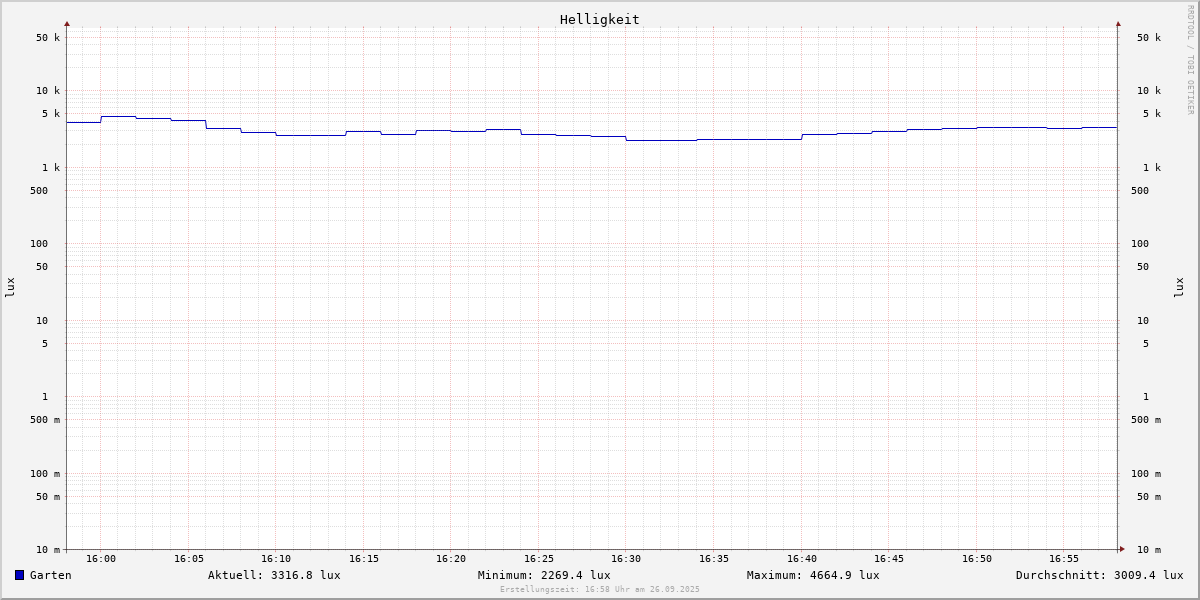This screenshot has height=600, width=1200.
Task: Click the 50 k label on left axis
Action: (48, 38)
